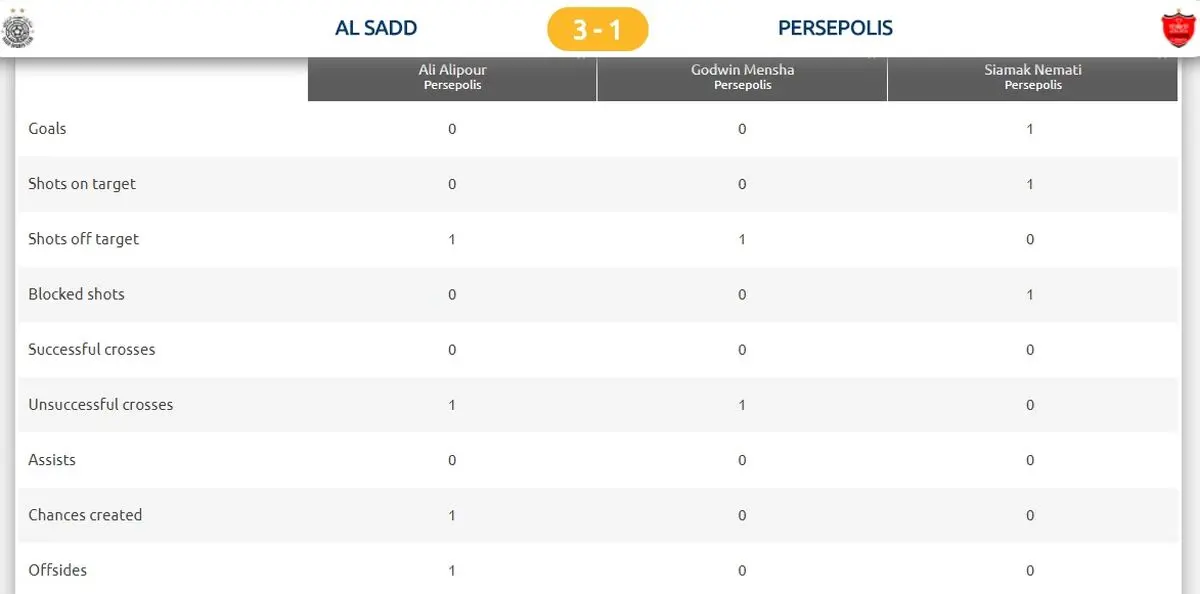This screenshot has height=594, width=1200.
Task: Click the Blocked shots row label
Action: 76,294
